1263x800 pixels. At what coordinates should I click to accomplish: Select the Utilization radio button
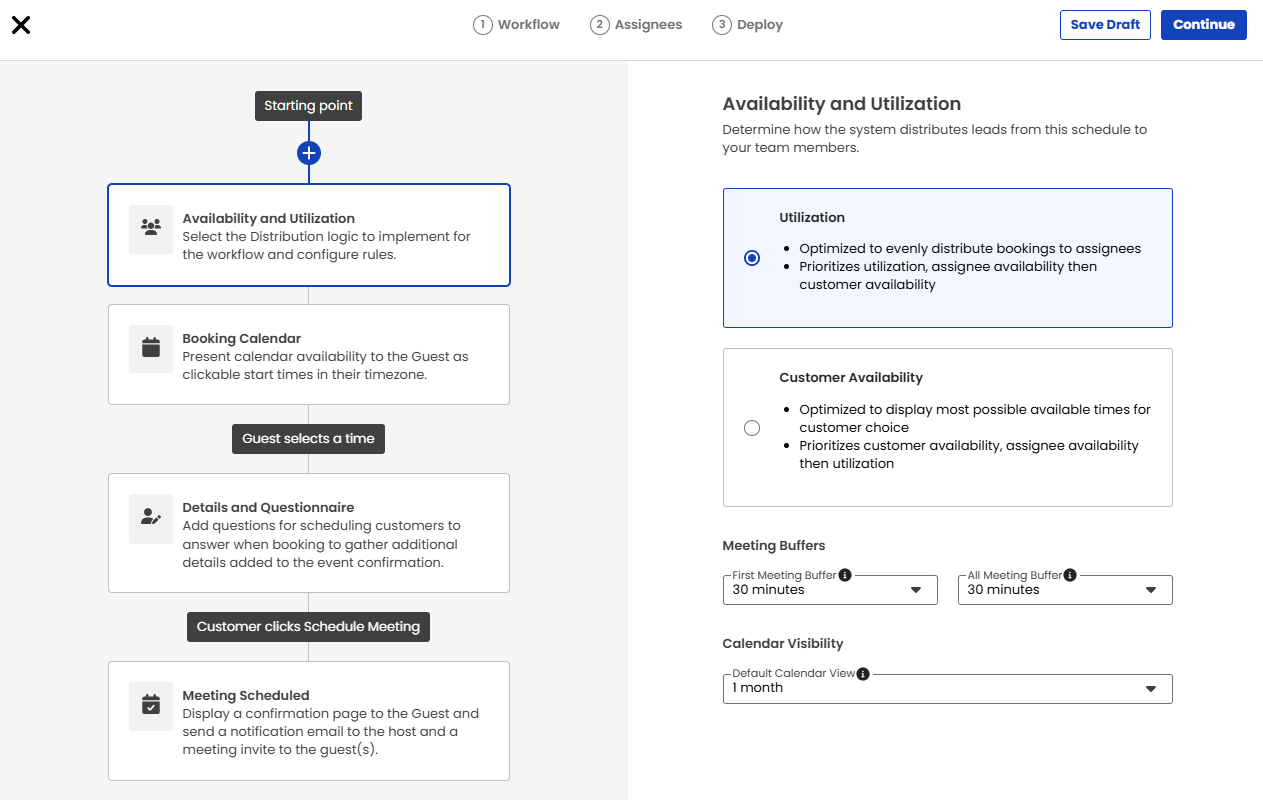click(x=752, y=258)
